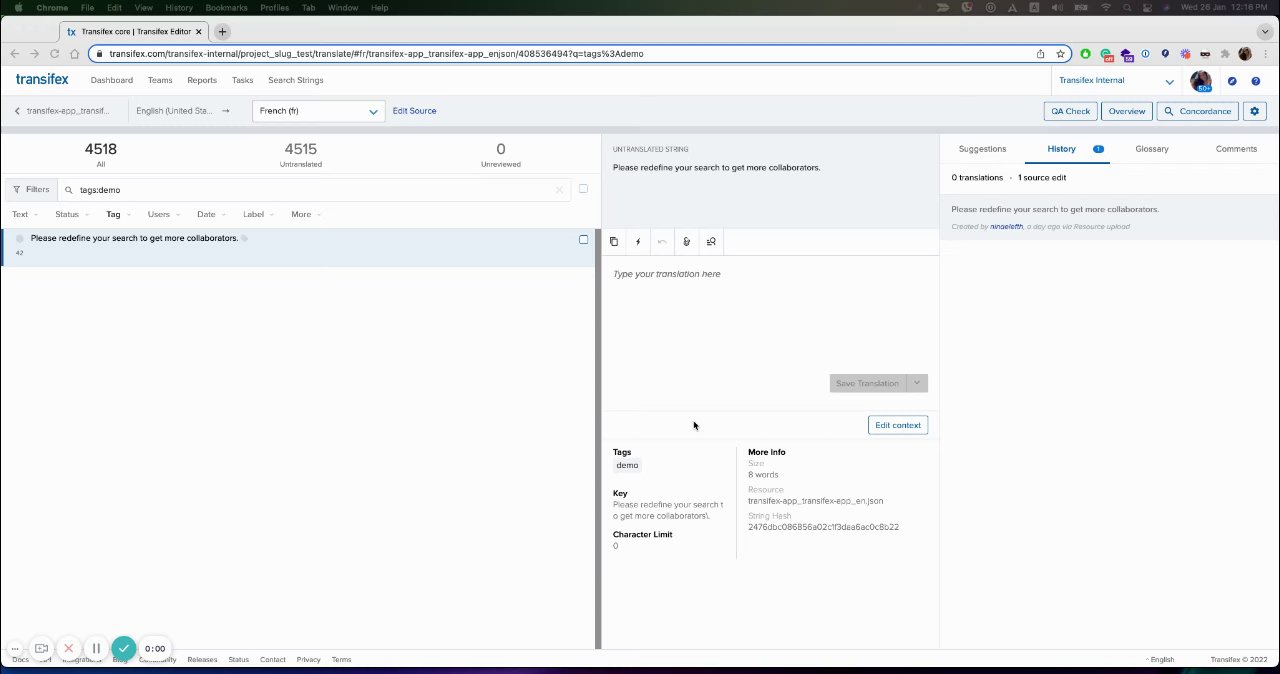
Task: Open Reports in top navigation
Action: pos(202,80)
